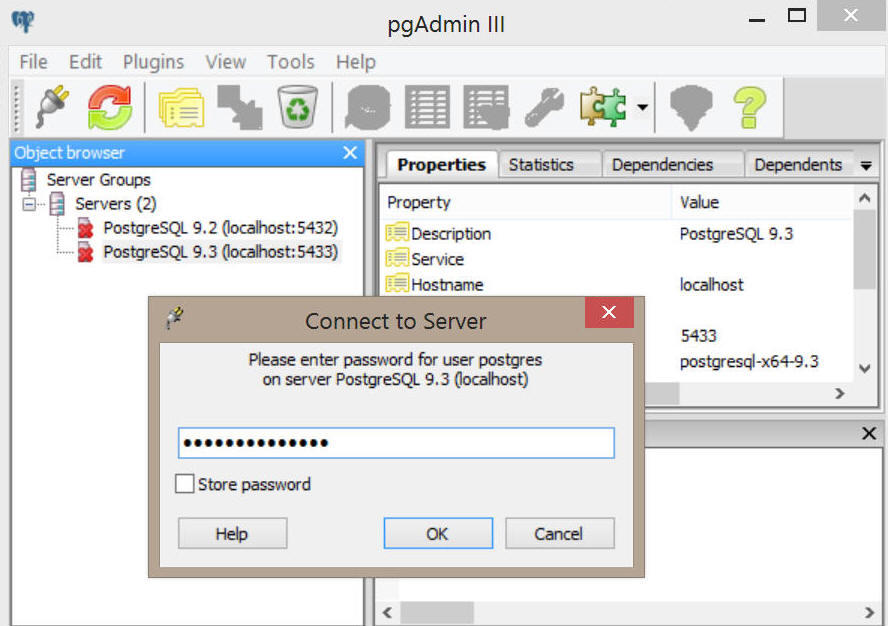This screenshot has height=626, width=888.
Task: Collapse the Servers (2) tree node
Action: click(x=29, y=204)
